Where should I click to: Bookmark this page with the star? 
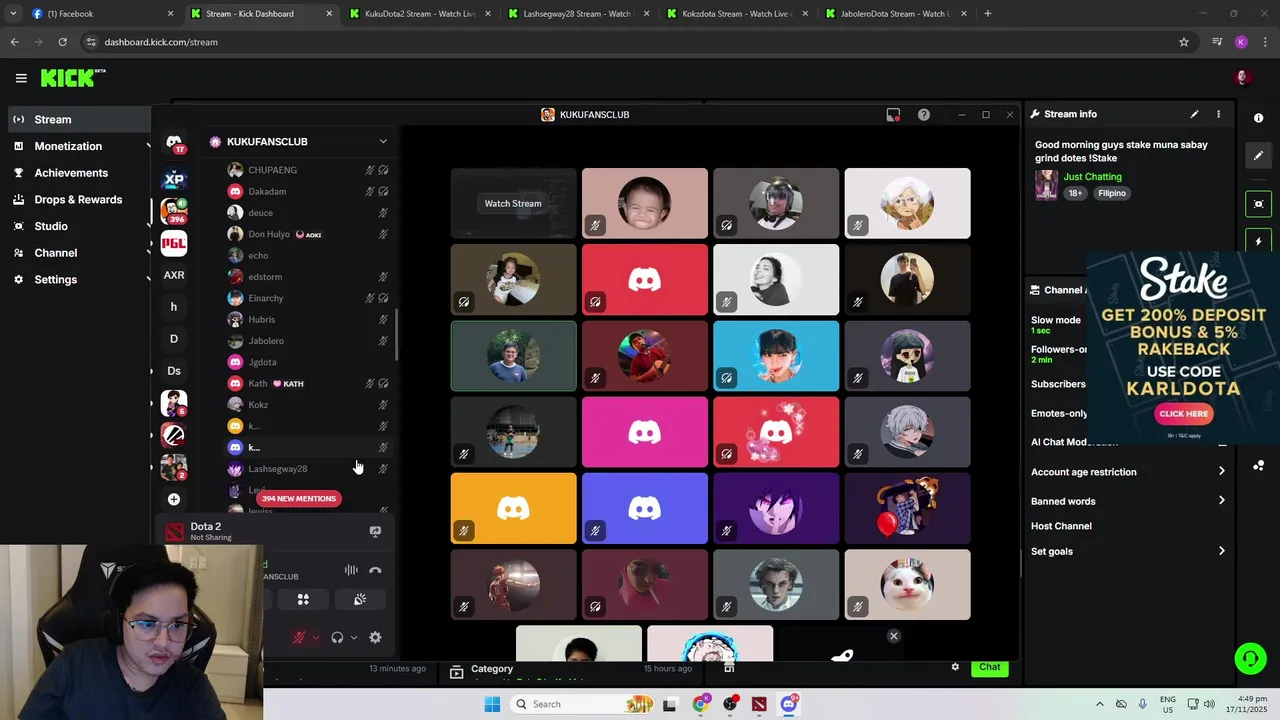click(1184, 42)
